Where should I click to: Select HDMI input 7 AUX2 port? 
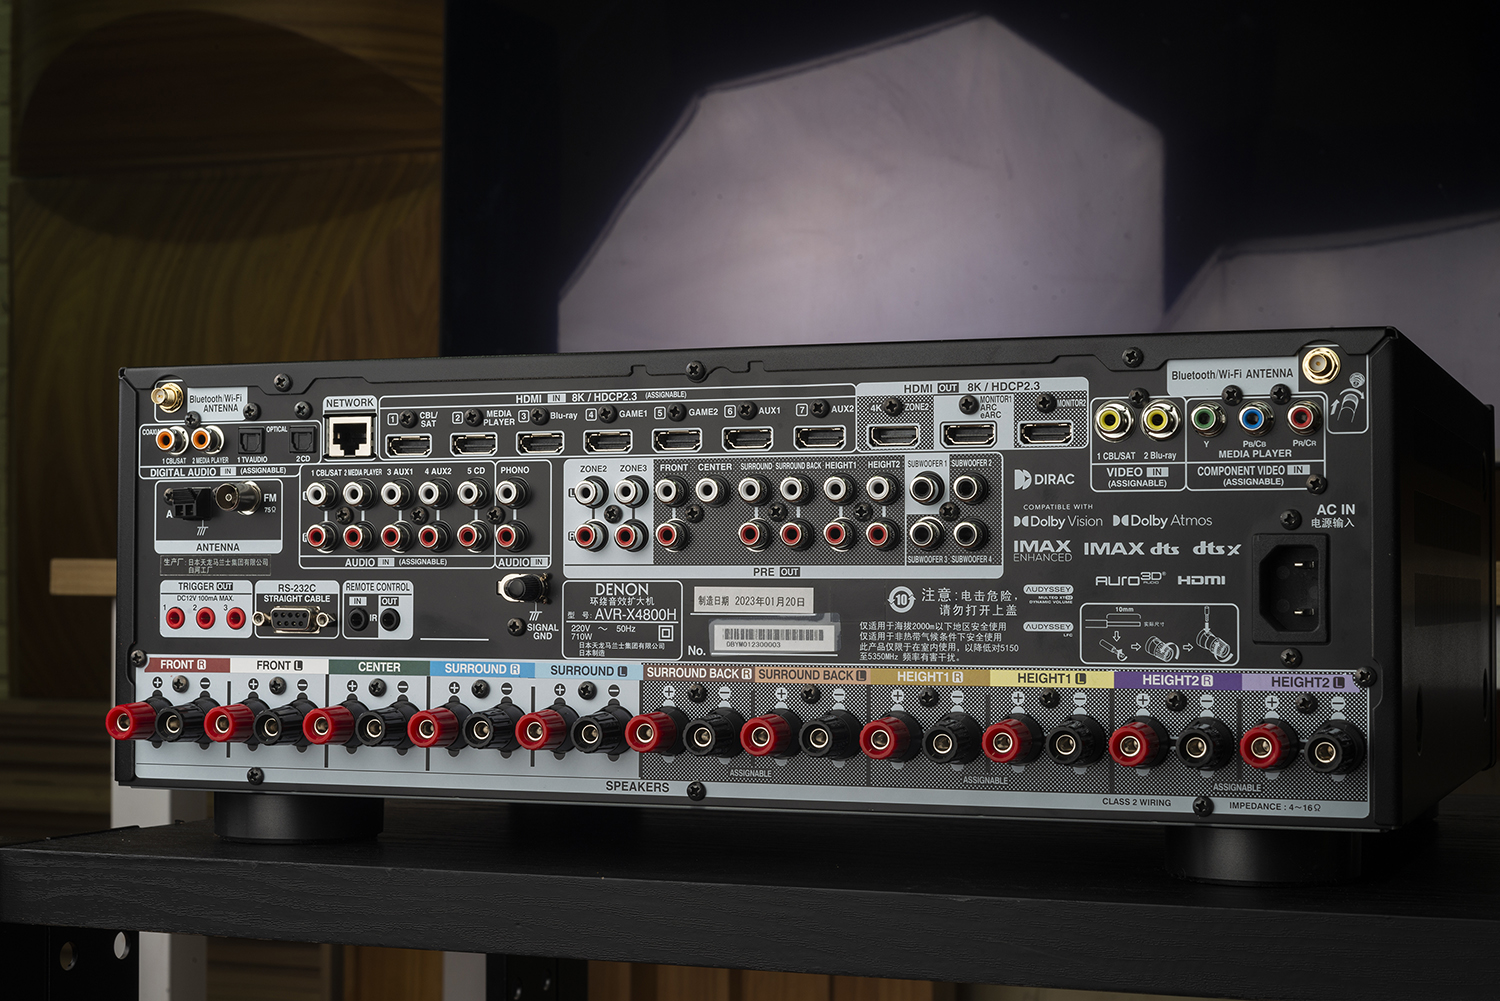(x=819, y=437)
